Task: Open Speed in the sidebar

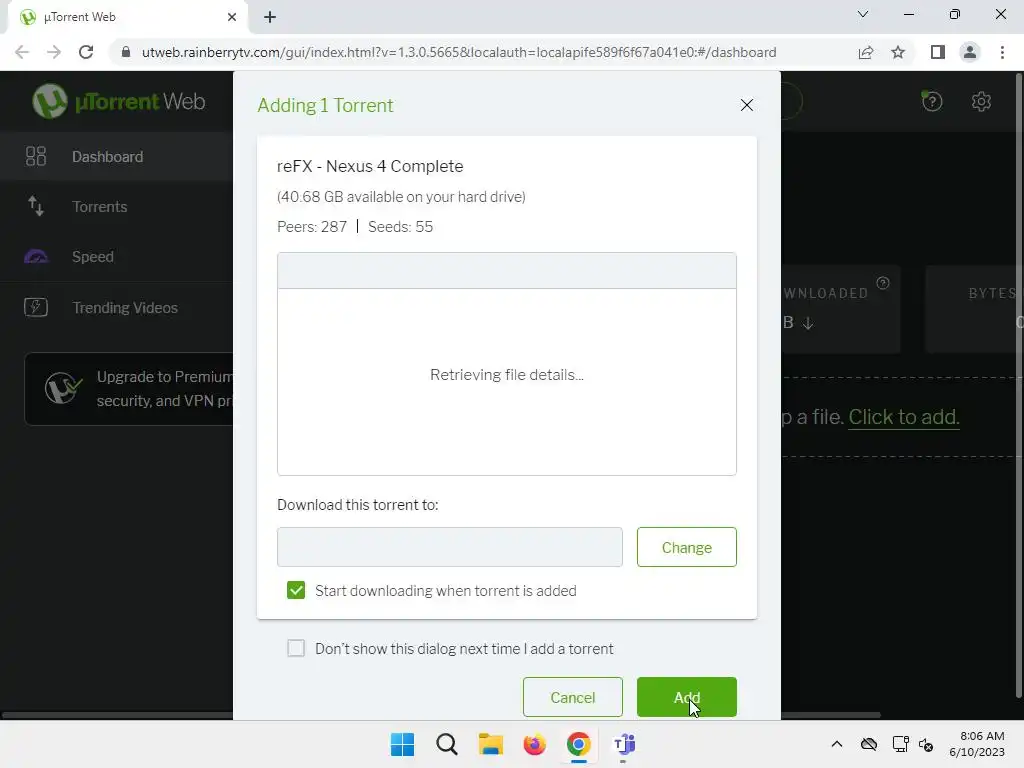Action: click(x=116, y=257)
